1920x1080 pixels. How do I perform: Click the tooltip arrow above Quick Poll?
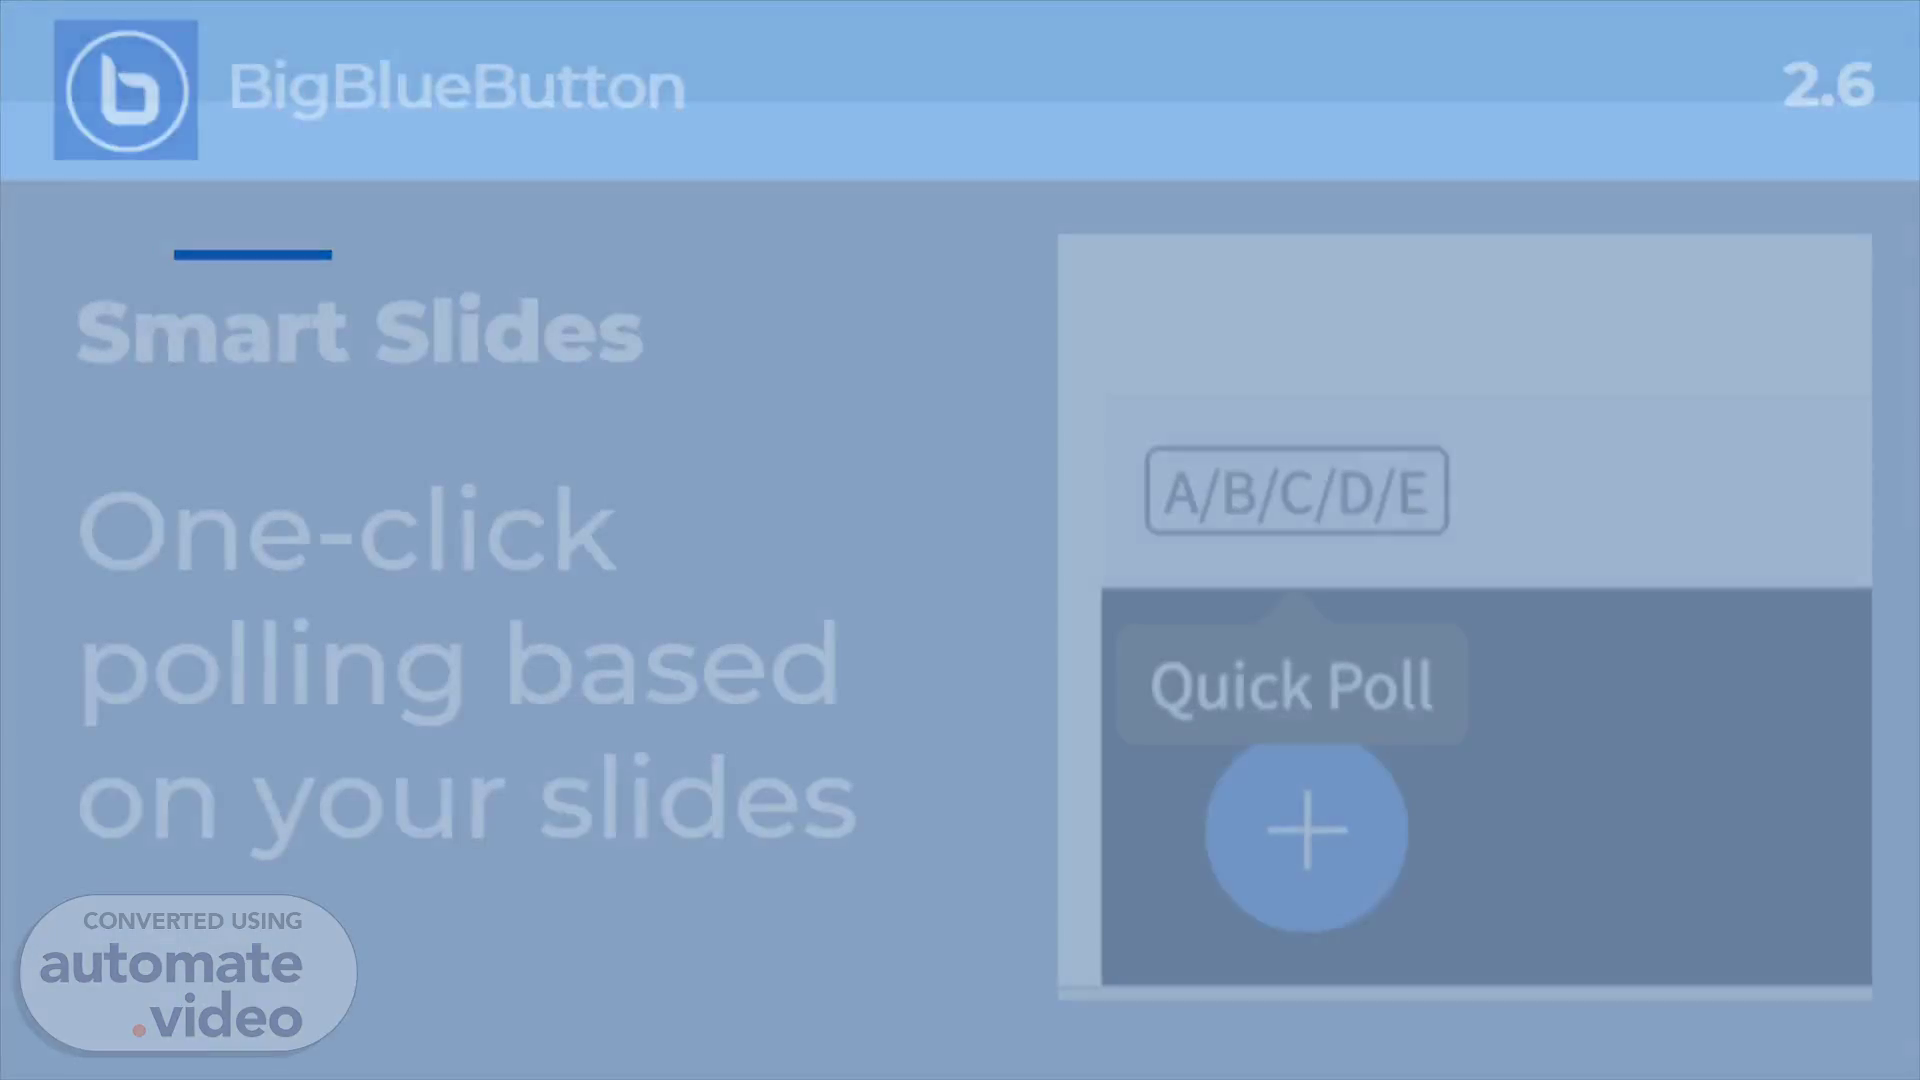[1295, 608]
